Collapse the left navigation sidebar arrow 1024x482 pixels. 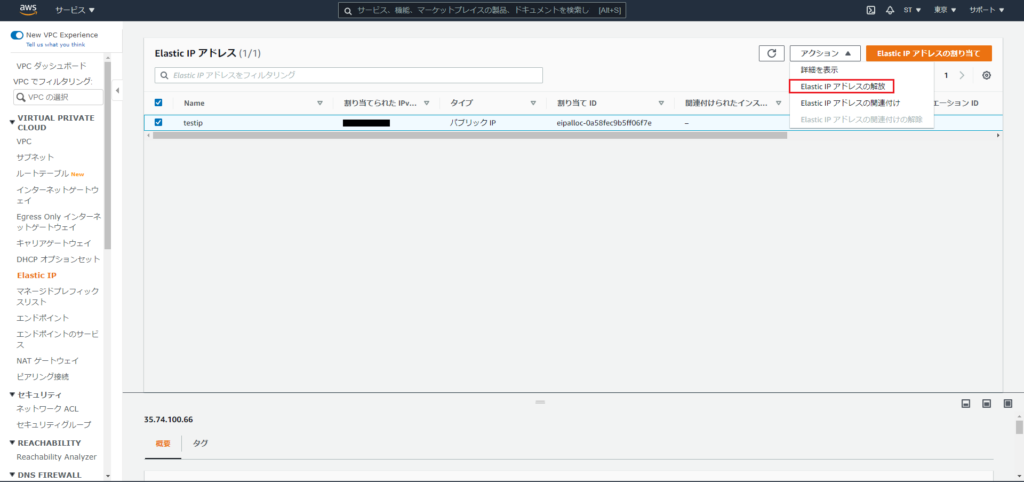pyautogui.click(x=117, y=91)
